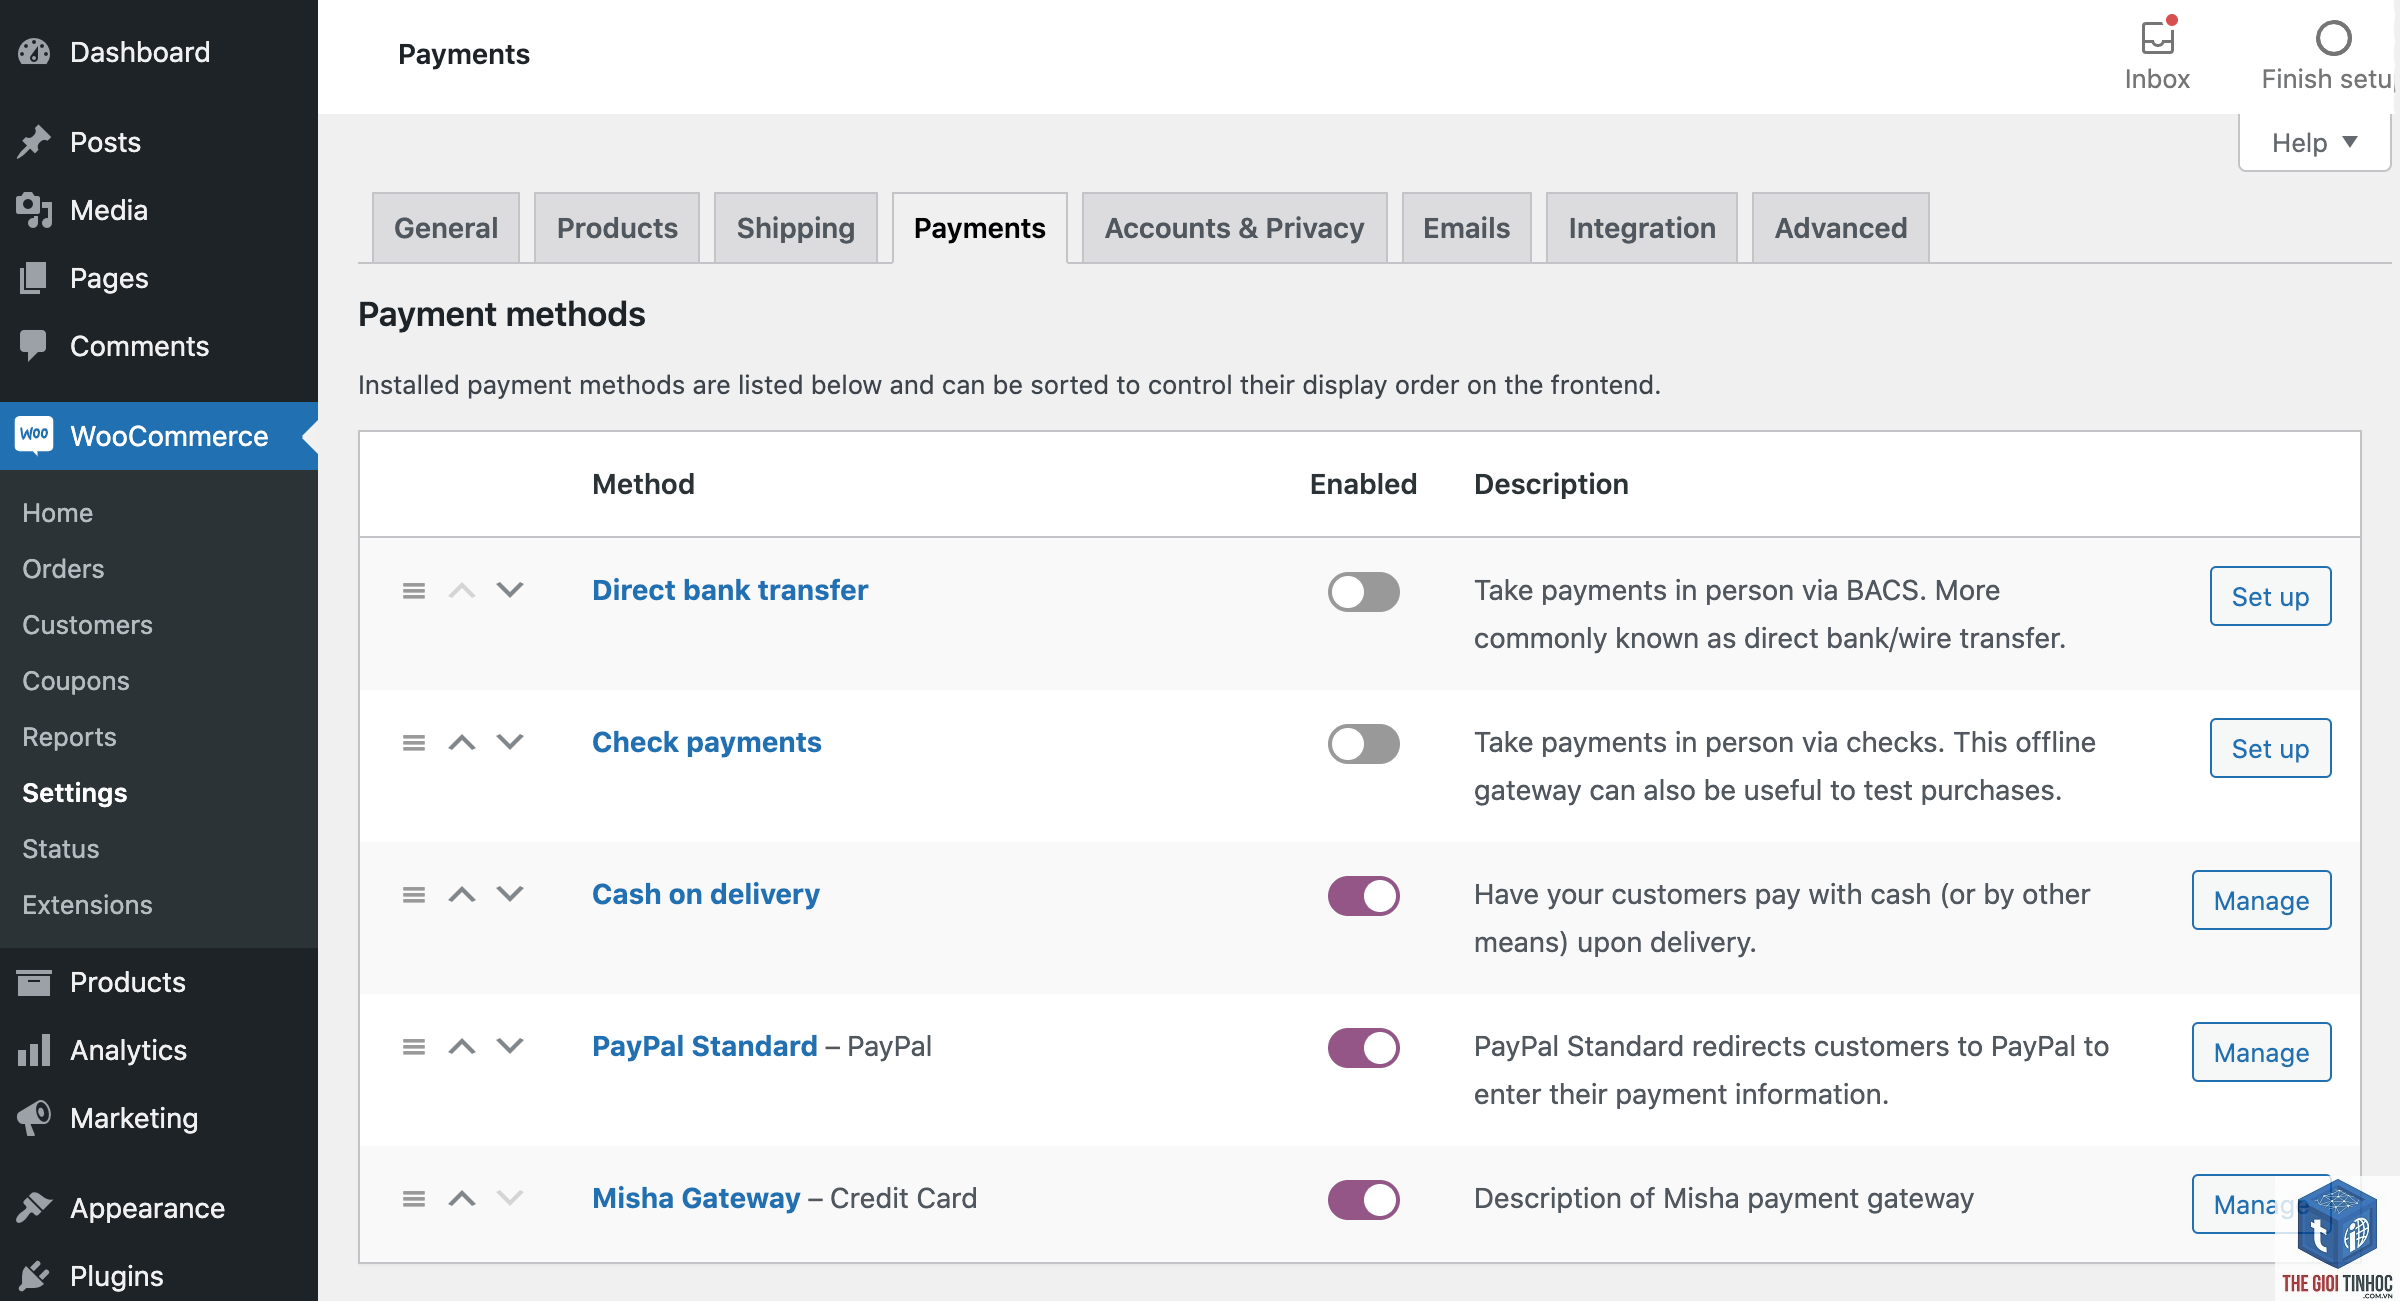The image size is (2400, 1301).
Task: Move Check payments down with arrow
Action: 510,742
